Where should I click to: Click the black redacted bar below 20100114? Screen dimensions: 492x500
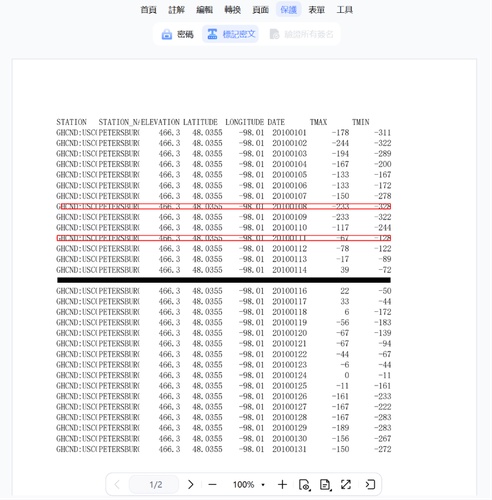pyautogui.click(x=224, y=280)
